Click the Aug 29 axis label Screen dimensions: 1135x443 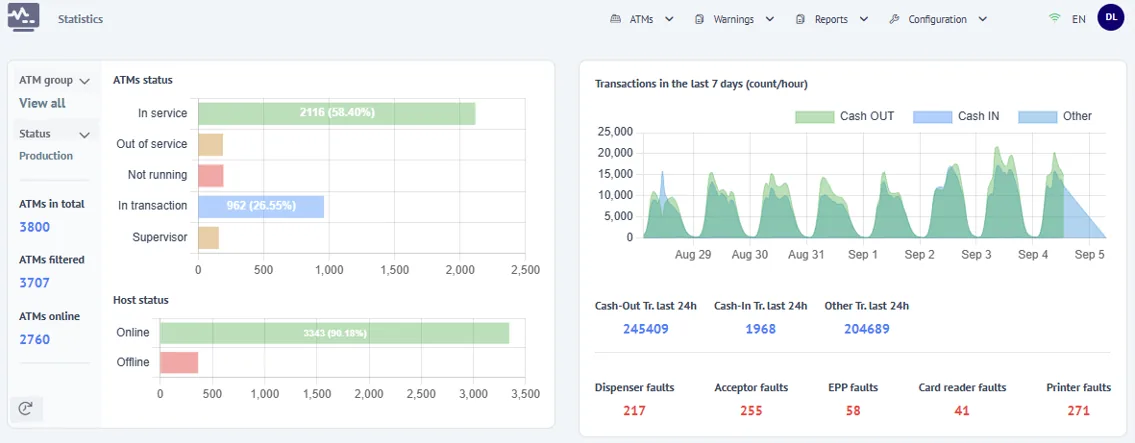pos(693,255)
